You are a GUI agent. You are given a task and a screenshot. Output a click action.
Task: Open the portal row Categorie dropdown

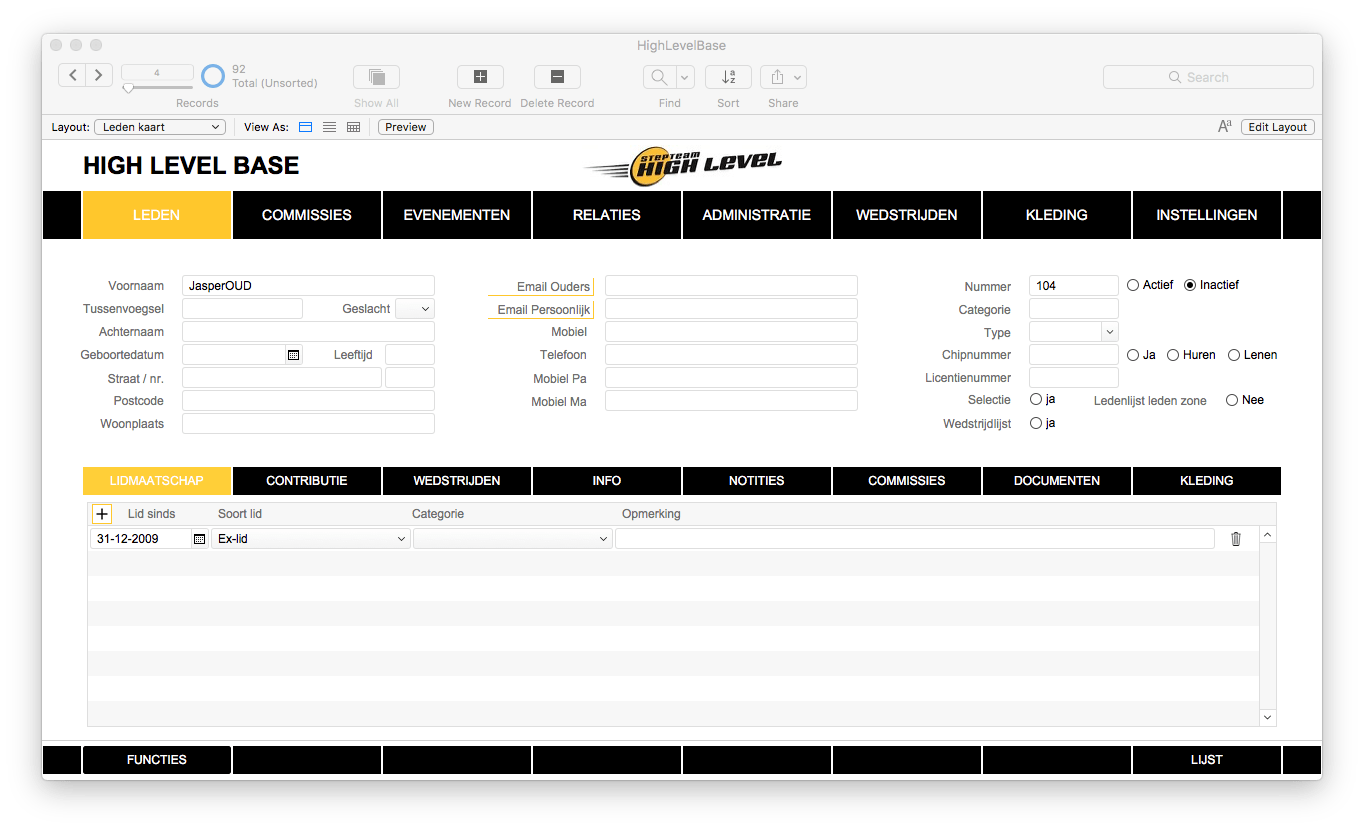pos(513,539)
